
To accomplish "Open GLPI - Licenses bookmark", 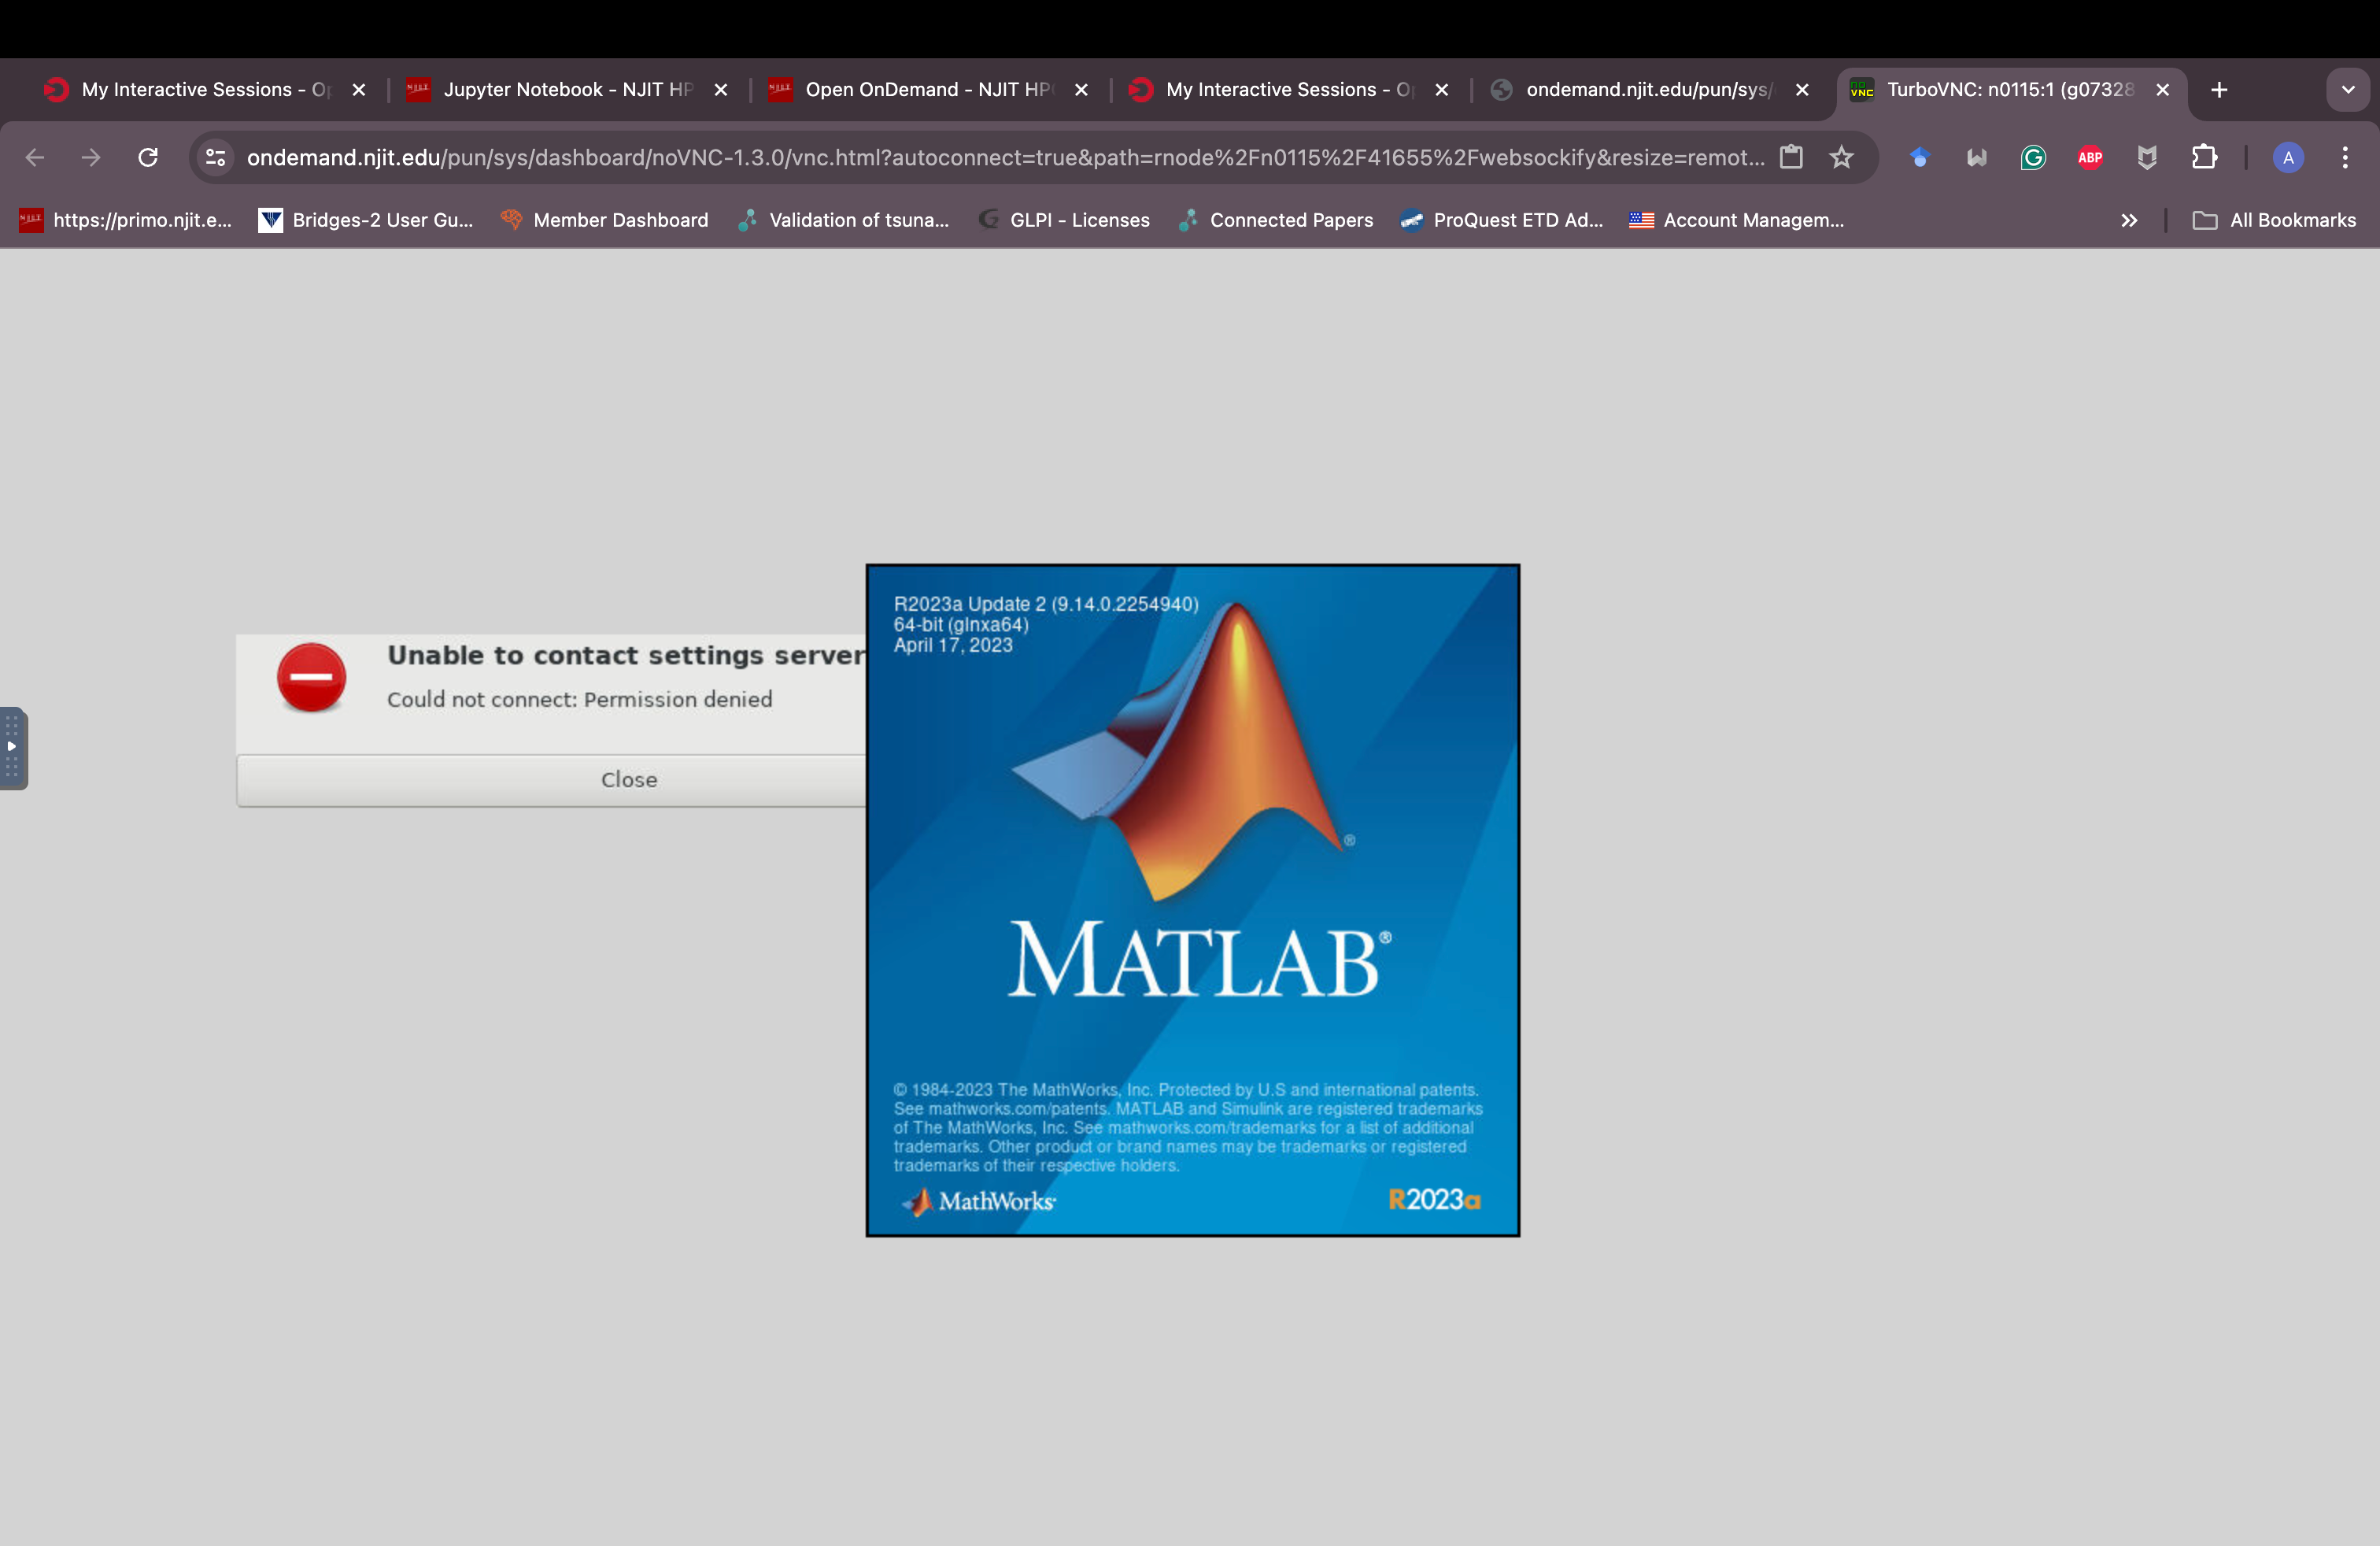I will coord(1064,220).
